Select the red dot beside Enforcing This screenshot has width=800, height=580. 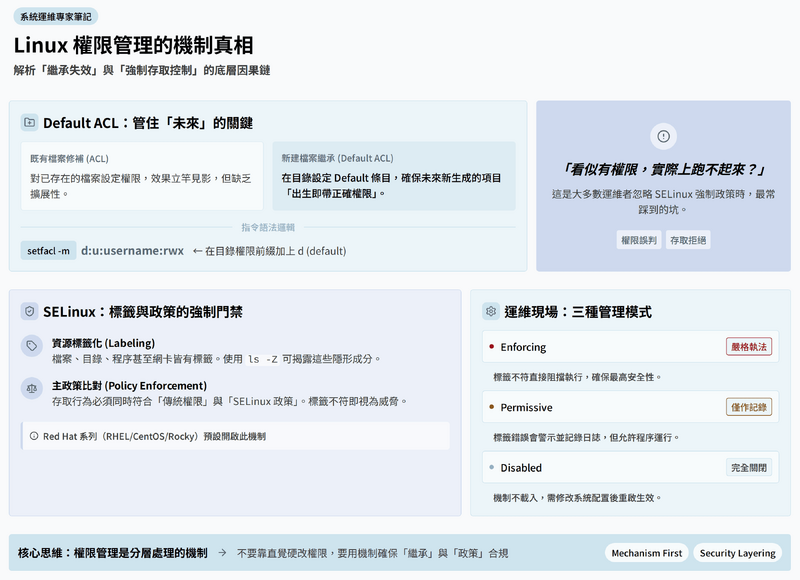(x=491, y=347)
